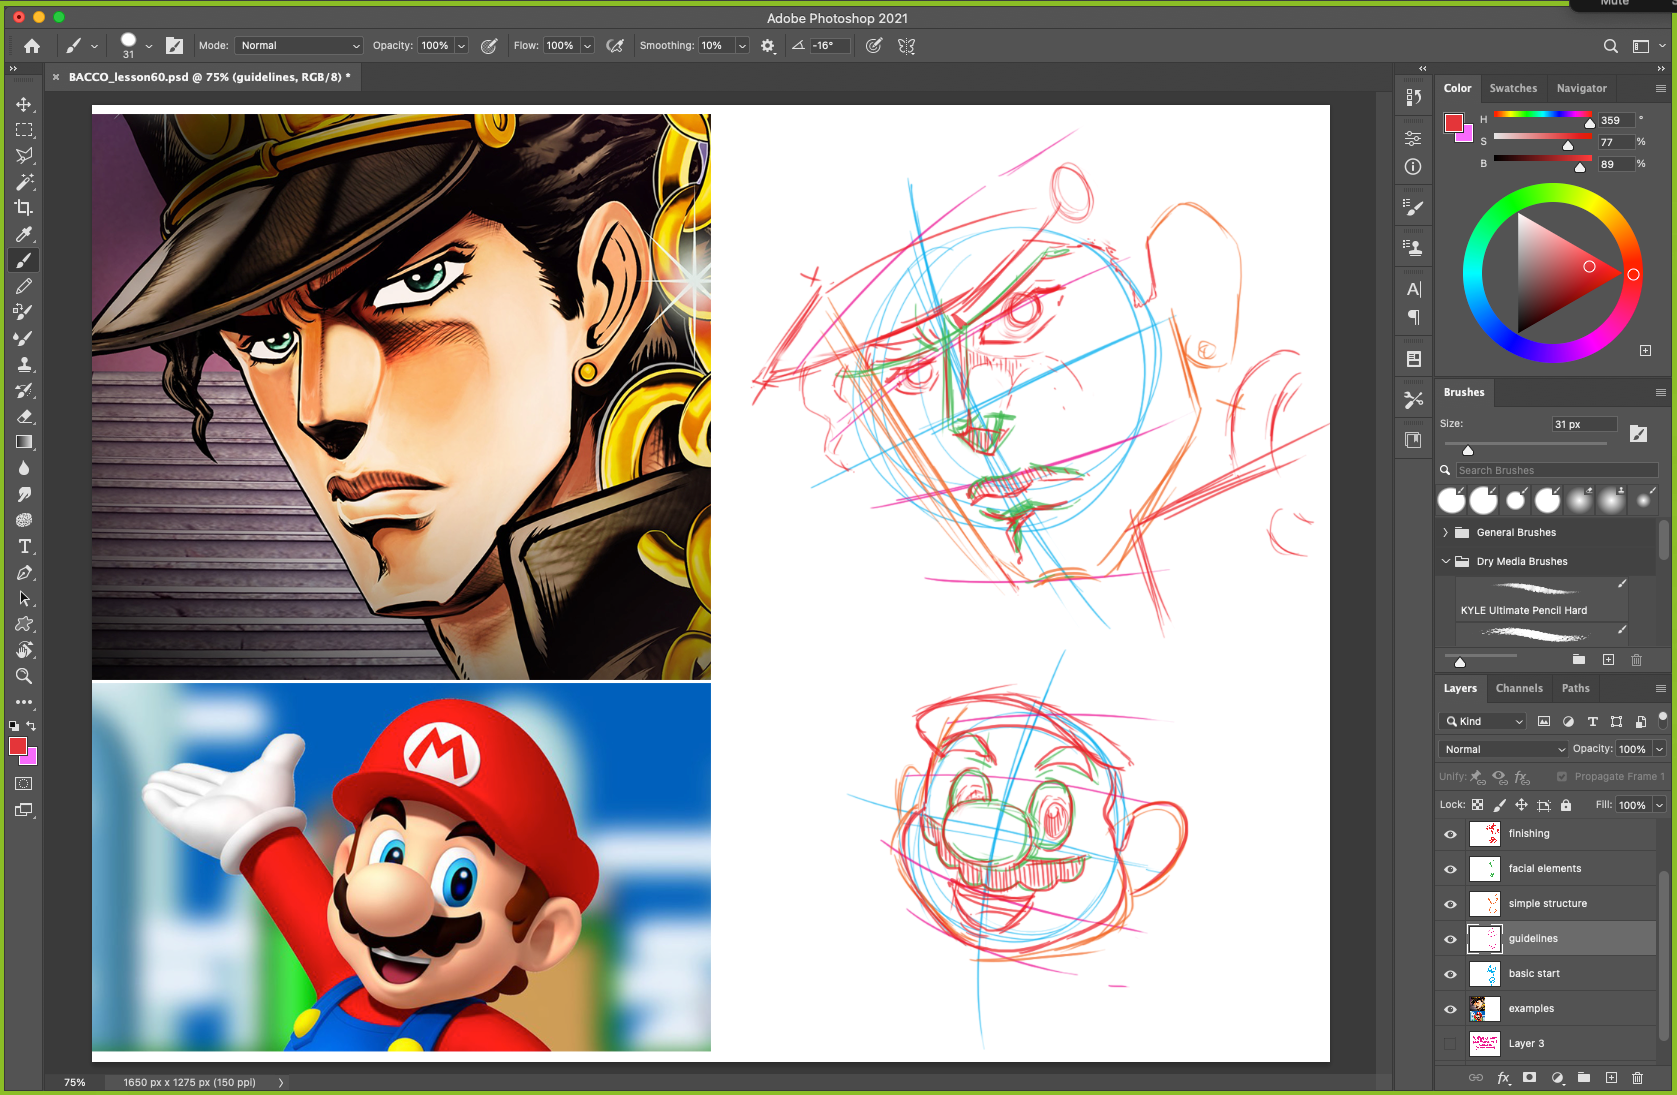This screenshot has width=1677, height=1095.
Task: Delete layer with trash icon in Layers panel
Action: pyautogui.click(x=1637, y=1077)
